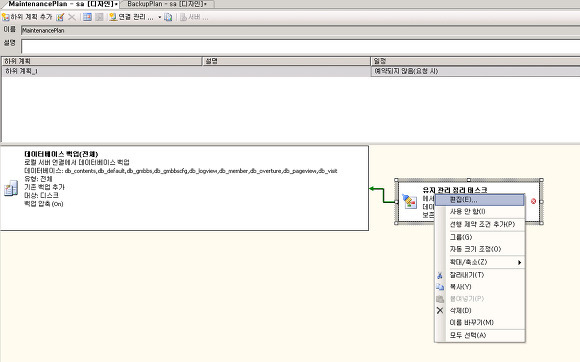Expand the dropdown arrow after 연결 관리

point(159,17)
